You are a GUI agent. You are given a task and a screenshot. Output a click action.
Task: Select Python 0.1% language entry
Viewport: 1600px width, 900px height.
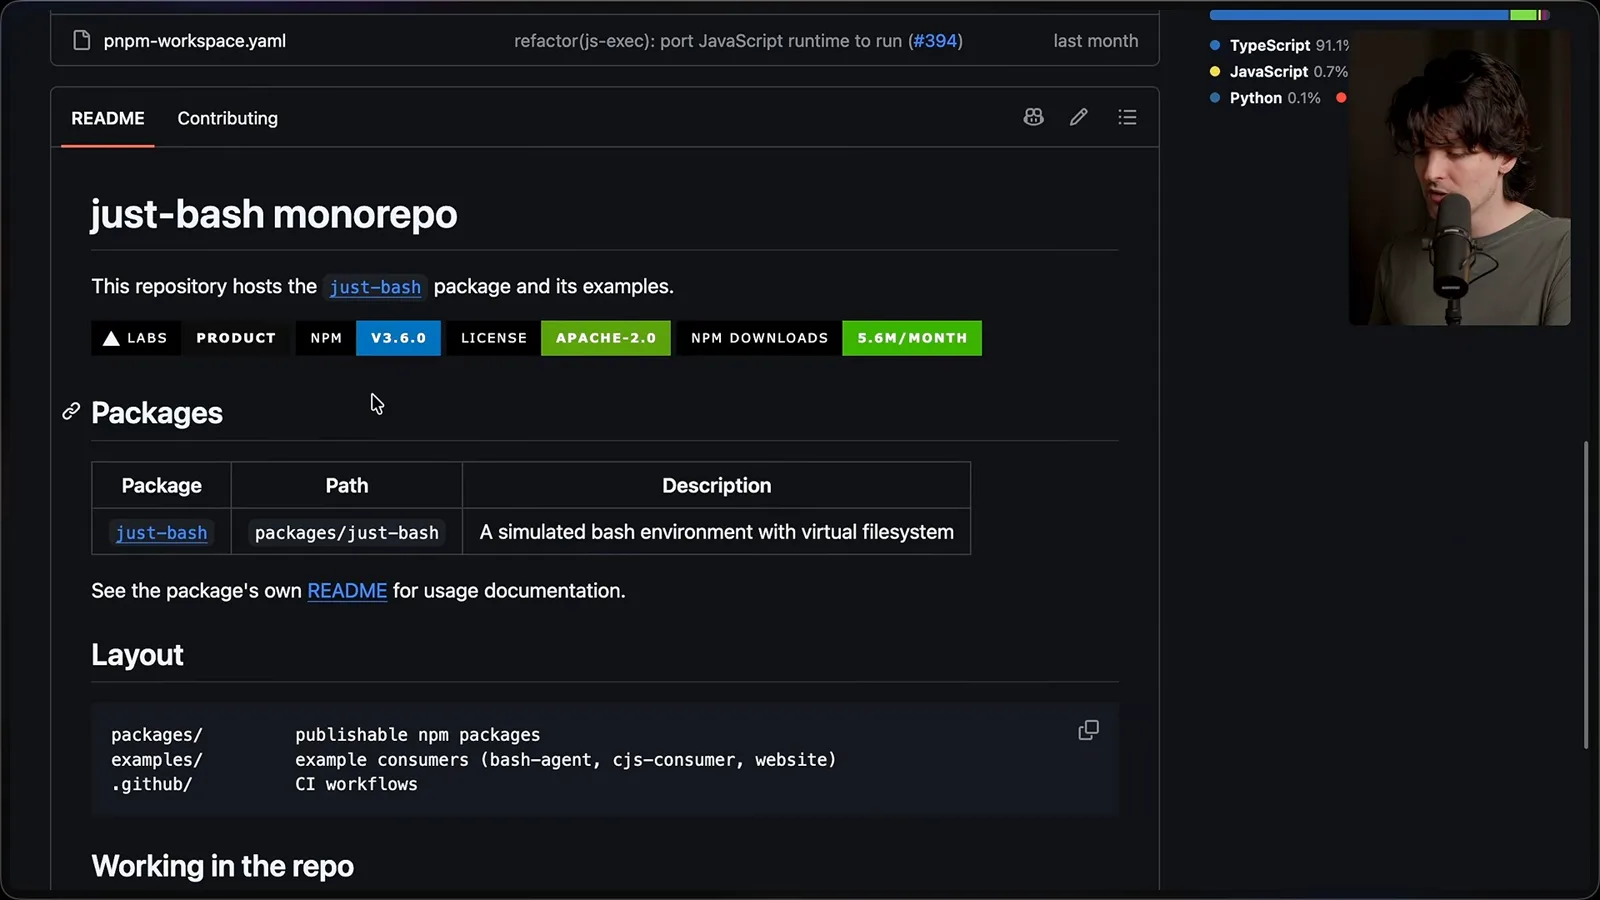(1265, 98)
